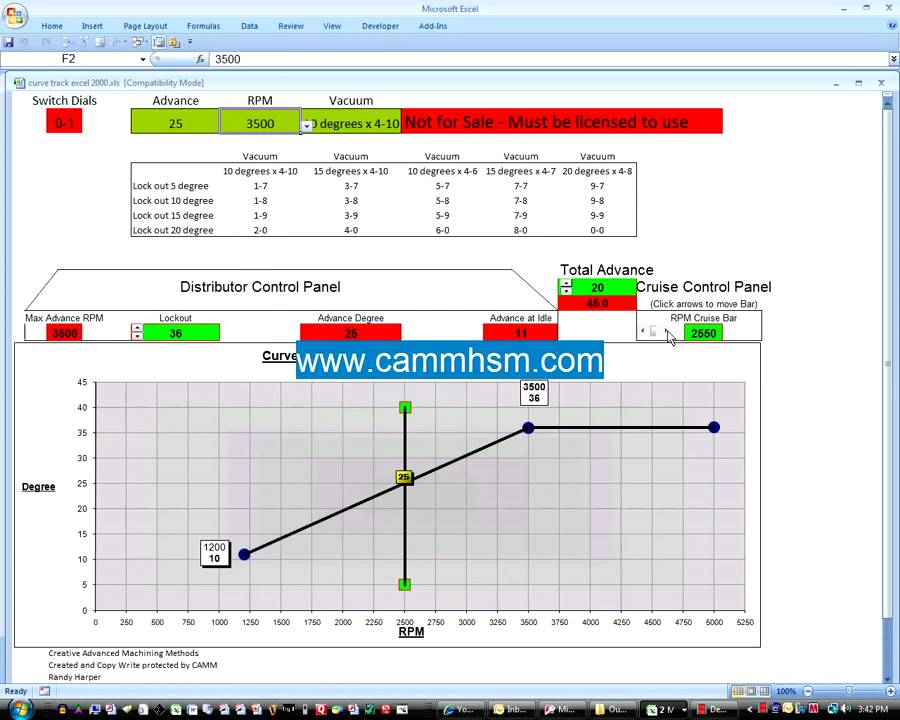Click the Undo arrow in Quick Access toolbar
This screenshot has width=900, height=720.
24,42
